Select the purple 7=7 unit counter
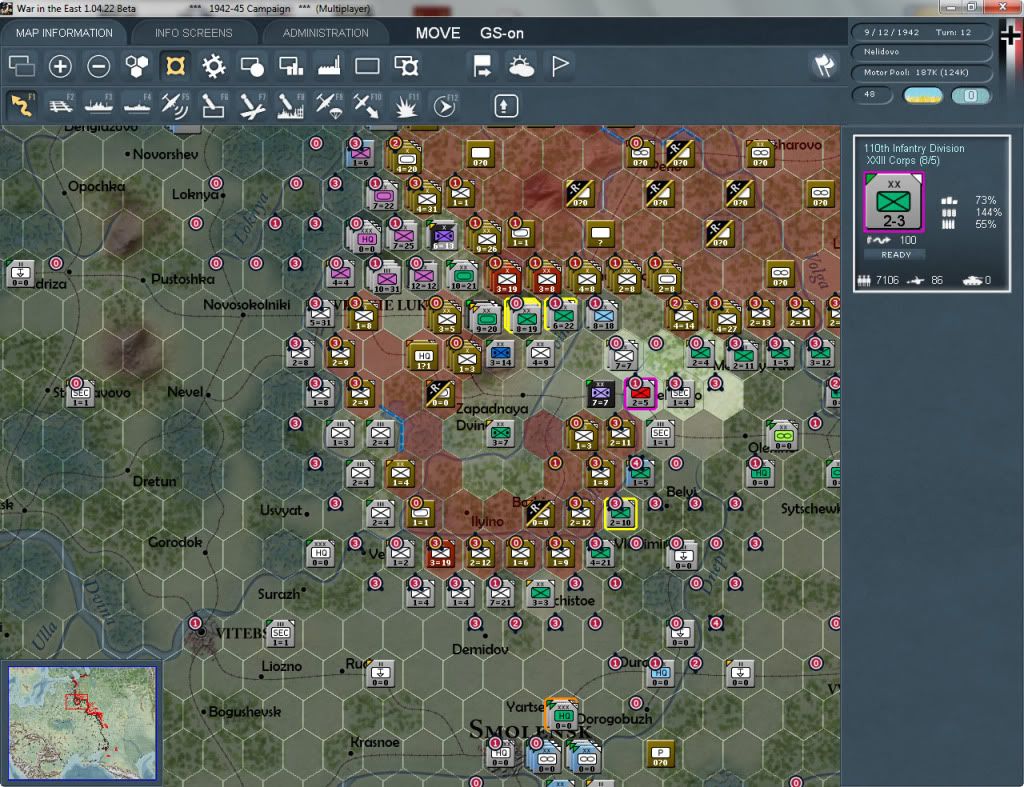1024x787 pixels. click(600, 394)
